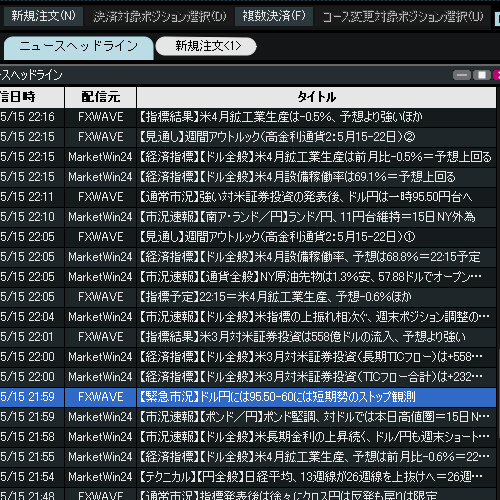Sort by 配信日時 column header
500x500 pixels.
coord(32,97)
